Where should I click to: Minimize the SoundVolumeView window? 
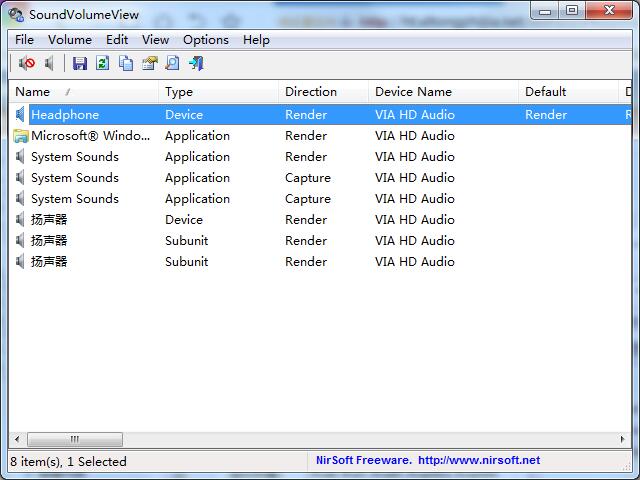[545, 11]
